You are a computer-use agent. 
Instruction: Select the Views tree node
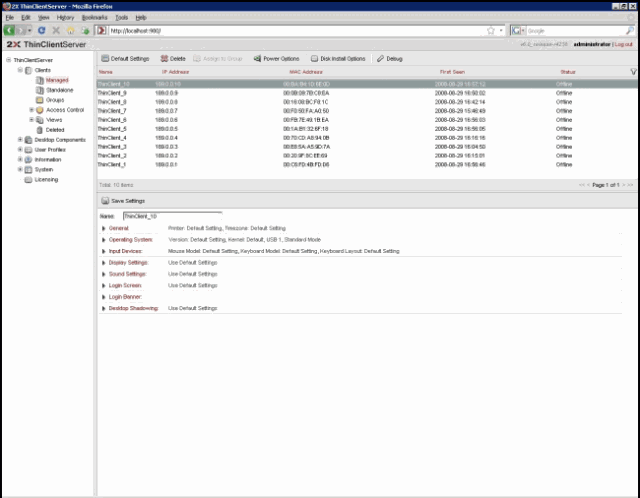(54, 120)
